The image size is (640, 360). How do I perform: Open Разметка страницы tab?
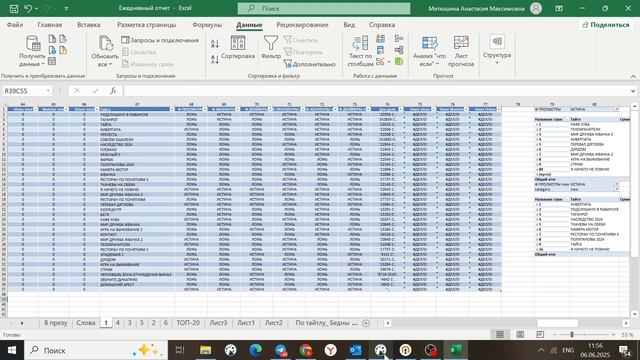[147, 24]
